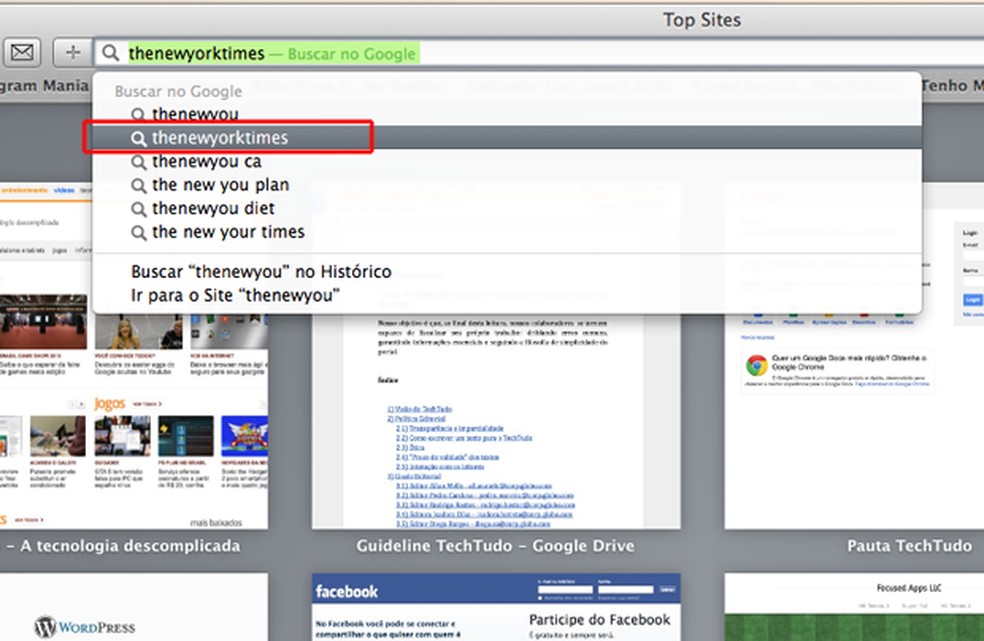This screenshot has width=984, height=641.
Task: Click the envelope mail icon in the toolbar
Action: click(x=21, y=52)
